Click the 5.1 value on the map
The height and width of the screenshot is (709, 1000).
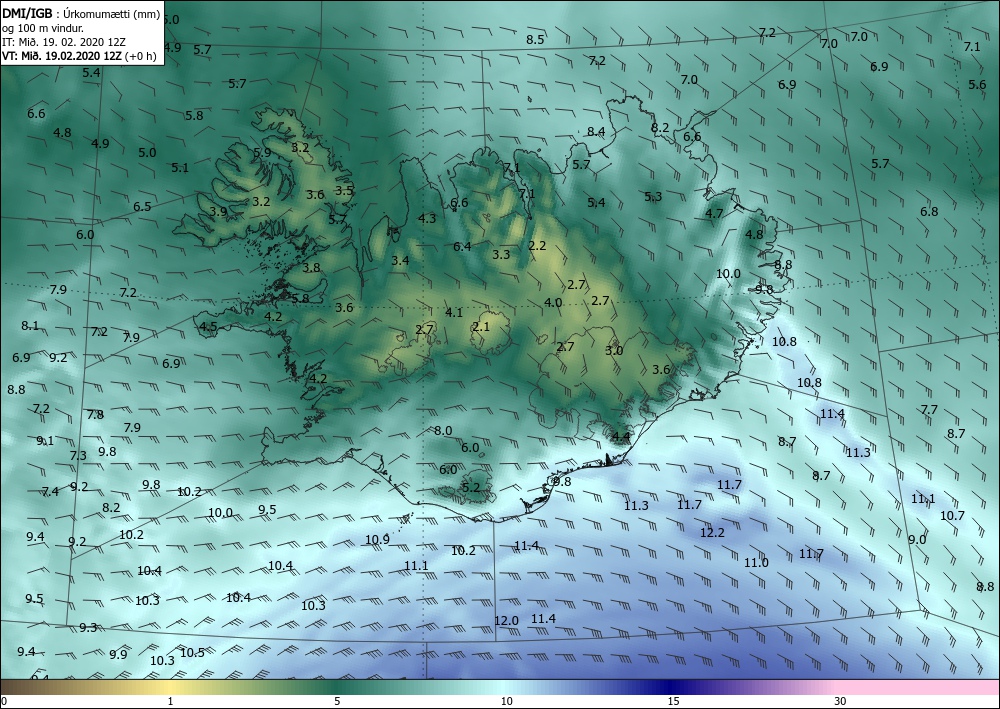180,168
